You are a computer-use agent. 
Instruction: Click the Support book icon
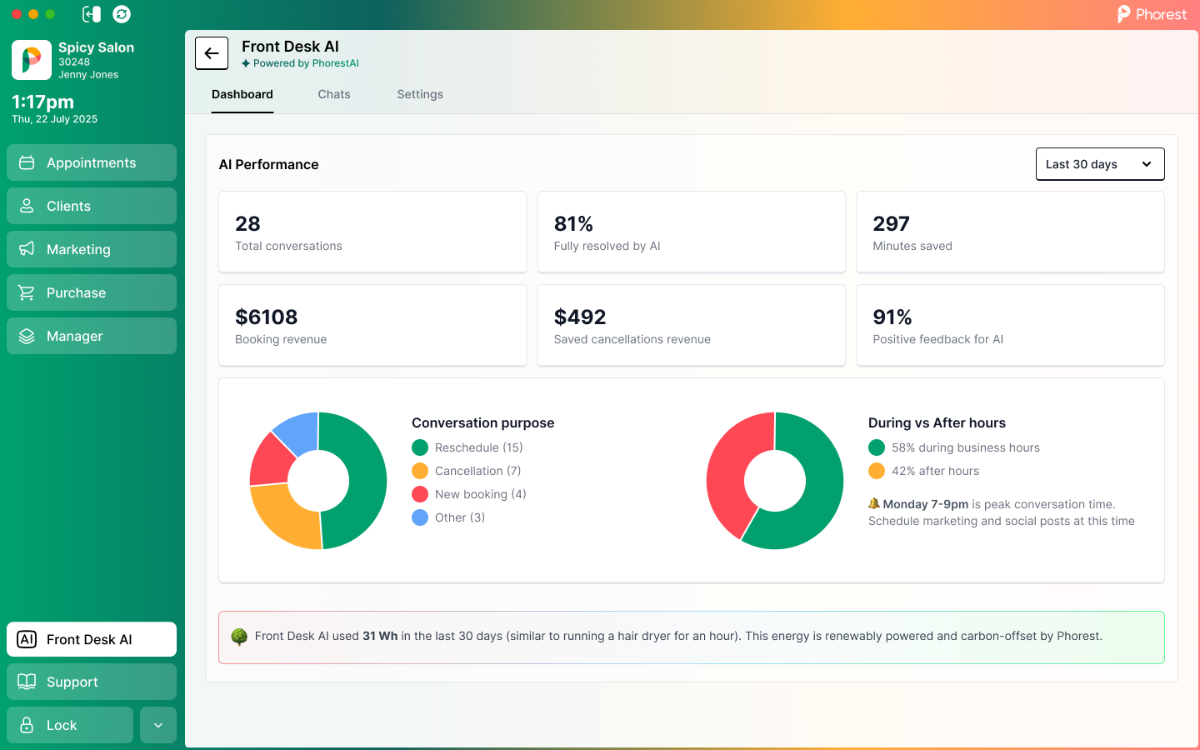coord(27,682)
